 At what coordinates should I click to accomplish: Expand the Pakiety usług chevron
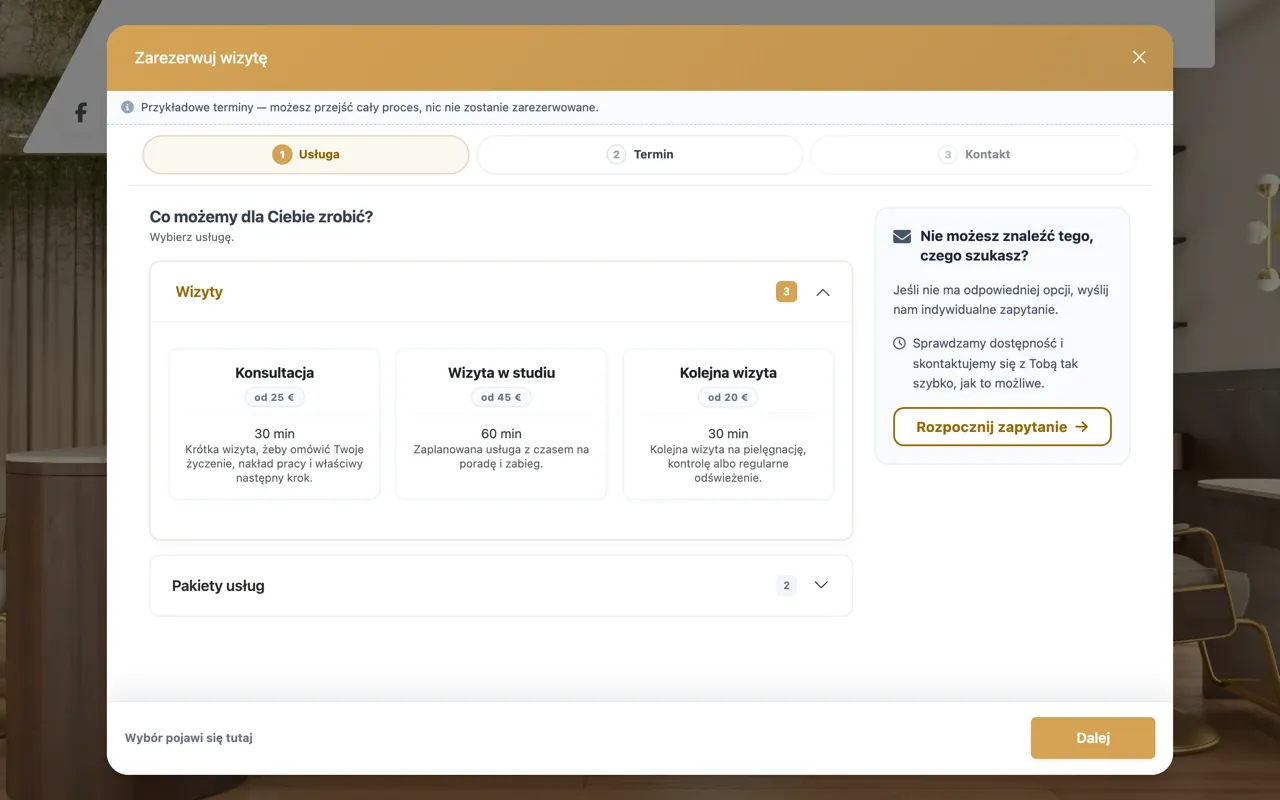pos(821,585)
